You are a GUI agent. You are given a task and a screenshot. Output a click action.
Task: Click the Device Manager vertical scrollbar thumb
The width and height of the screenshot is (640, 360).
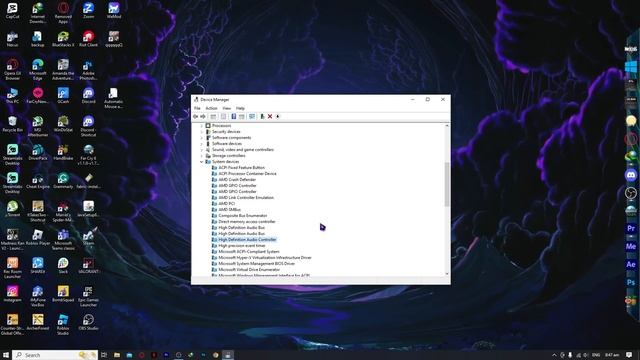(447, 184)
